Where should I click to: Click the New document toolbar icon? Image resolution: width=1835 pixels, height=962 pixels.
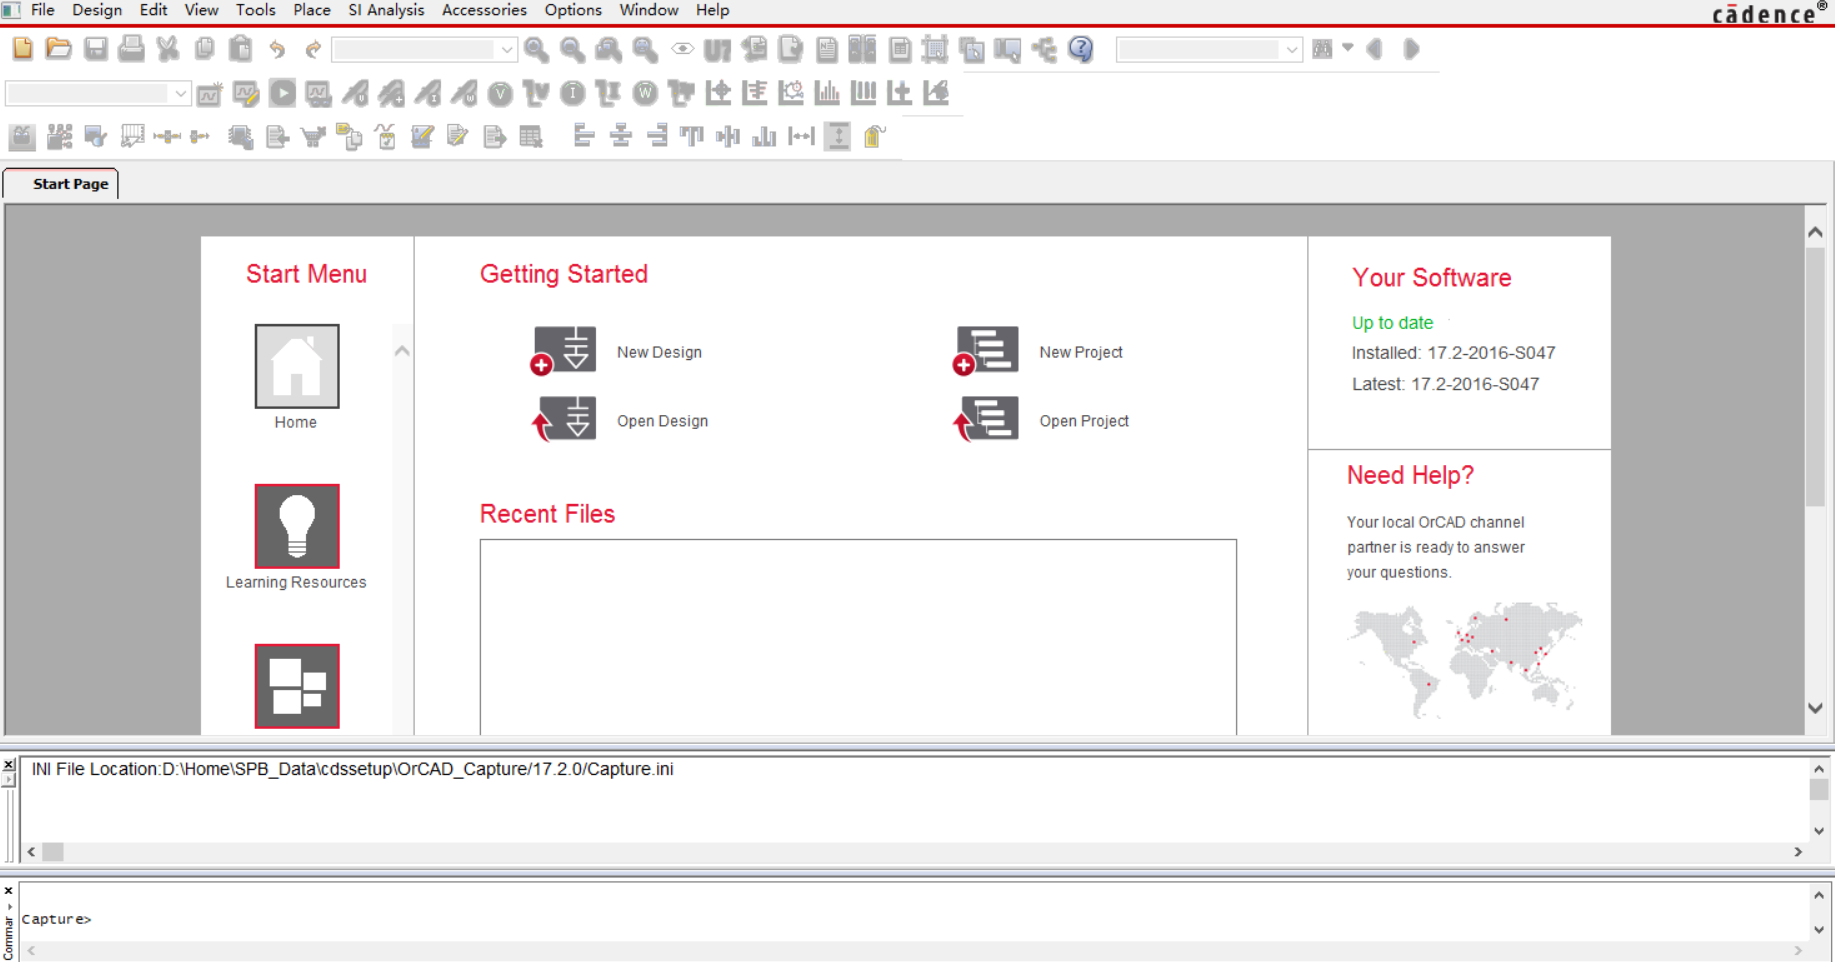click(22, 48)
